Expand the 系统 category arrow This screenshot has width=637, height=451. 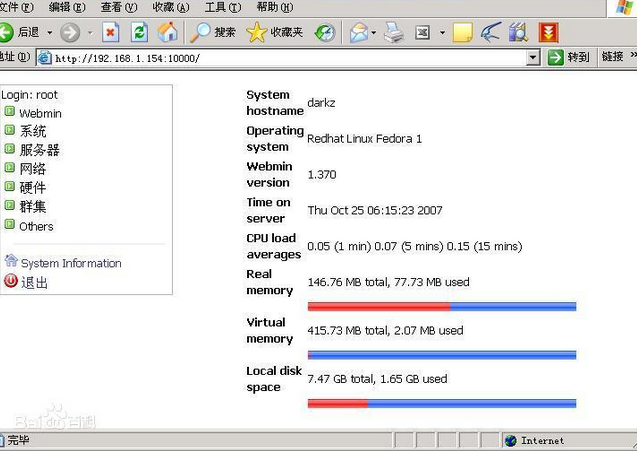point(10,130)
